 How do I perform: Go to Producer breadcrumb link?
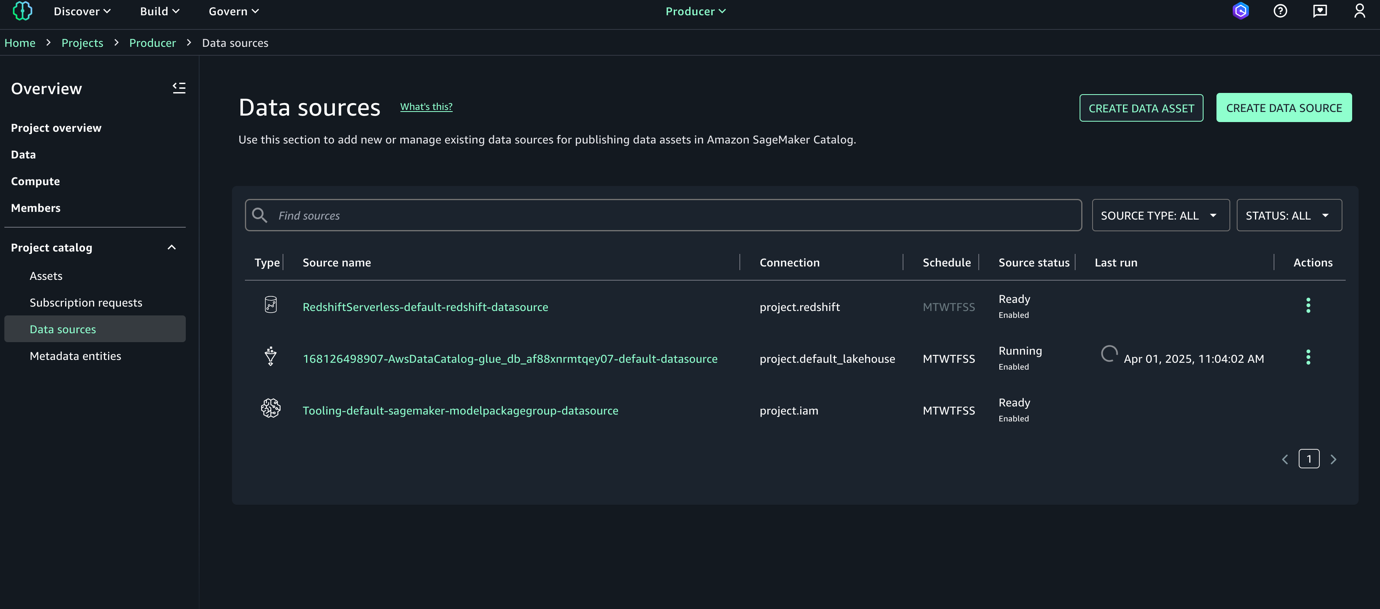[152, 43]
